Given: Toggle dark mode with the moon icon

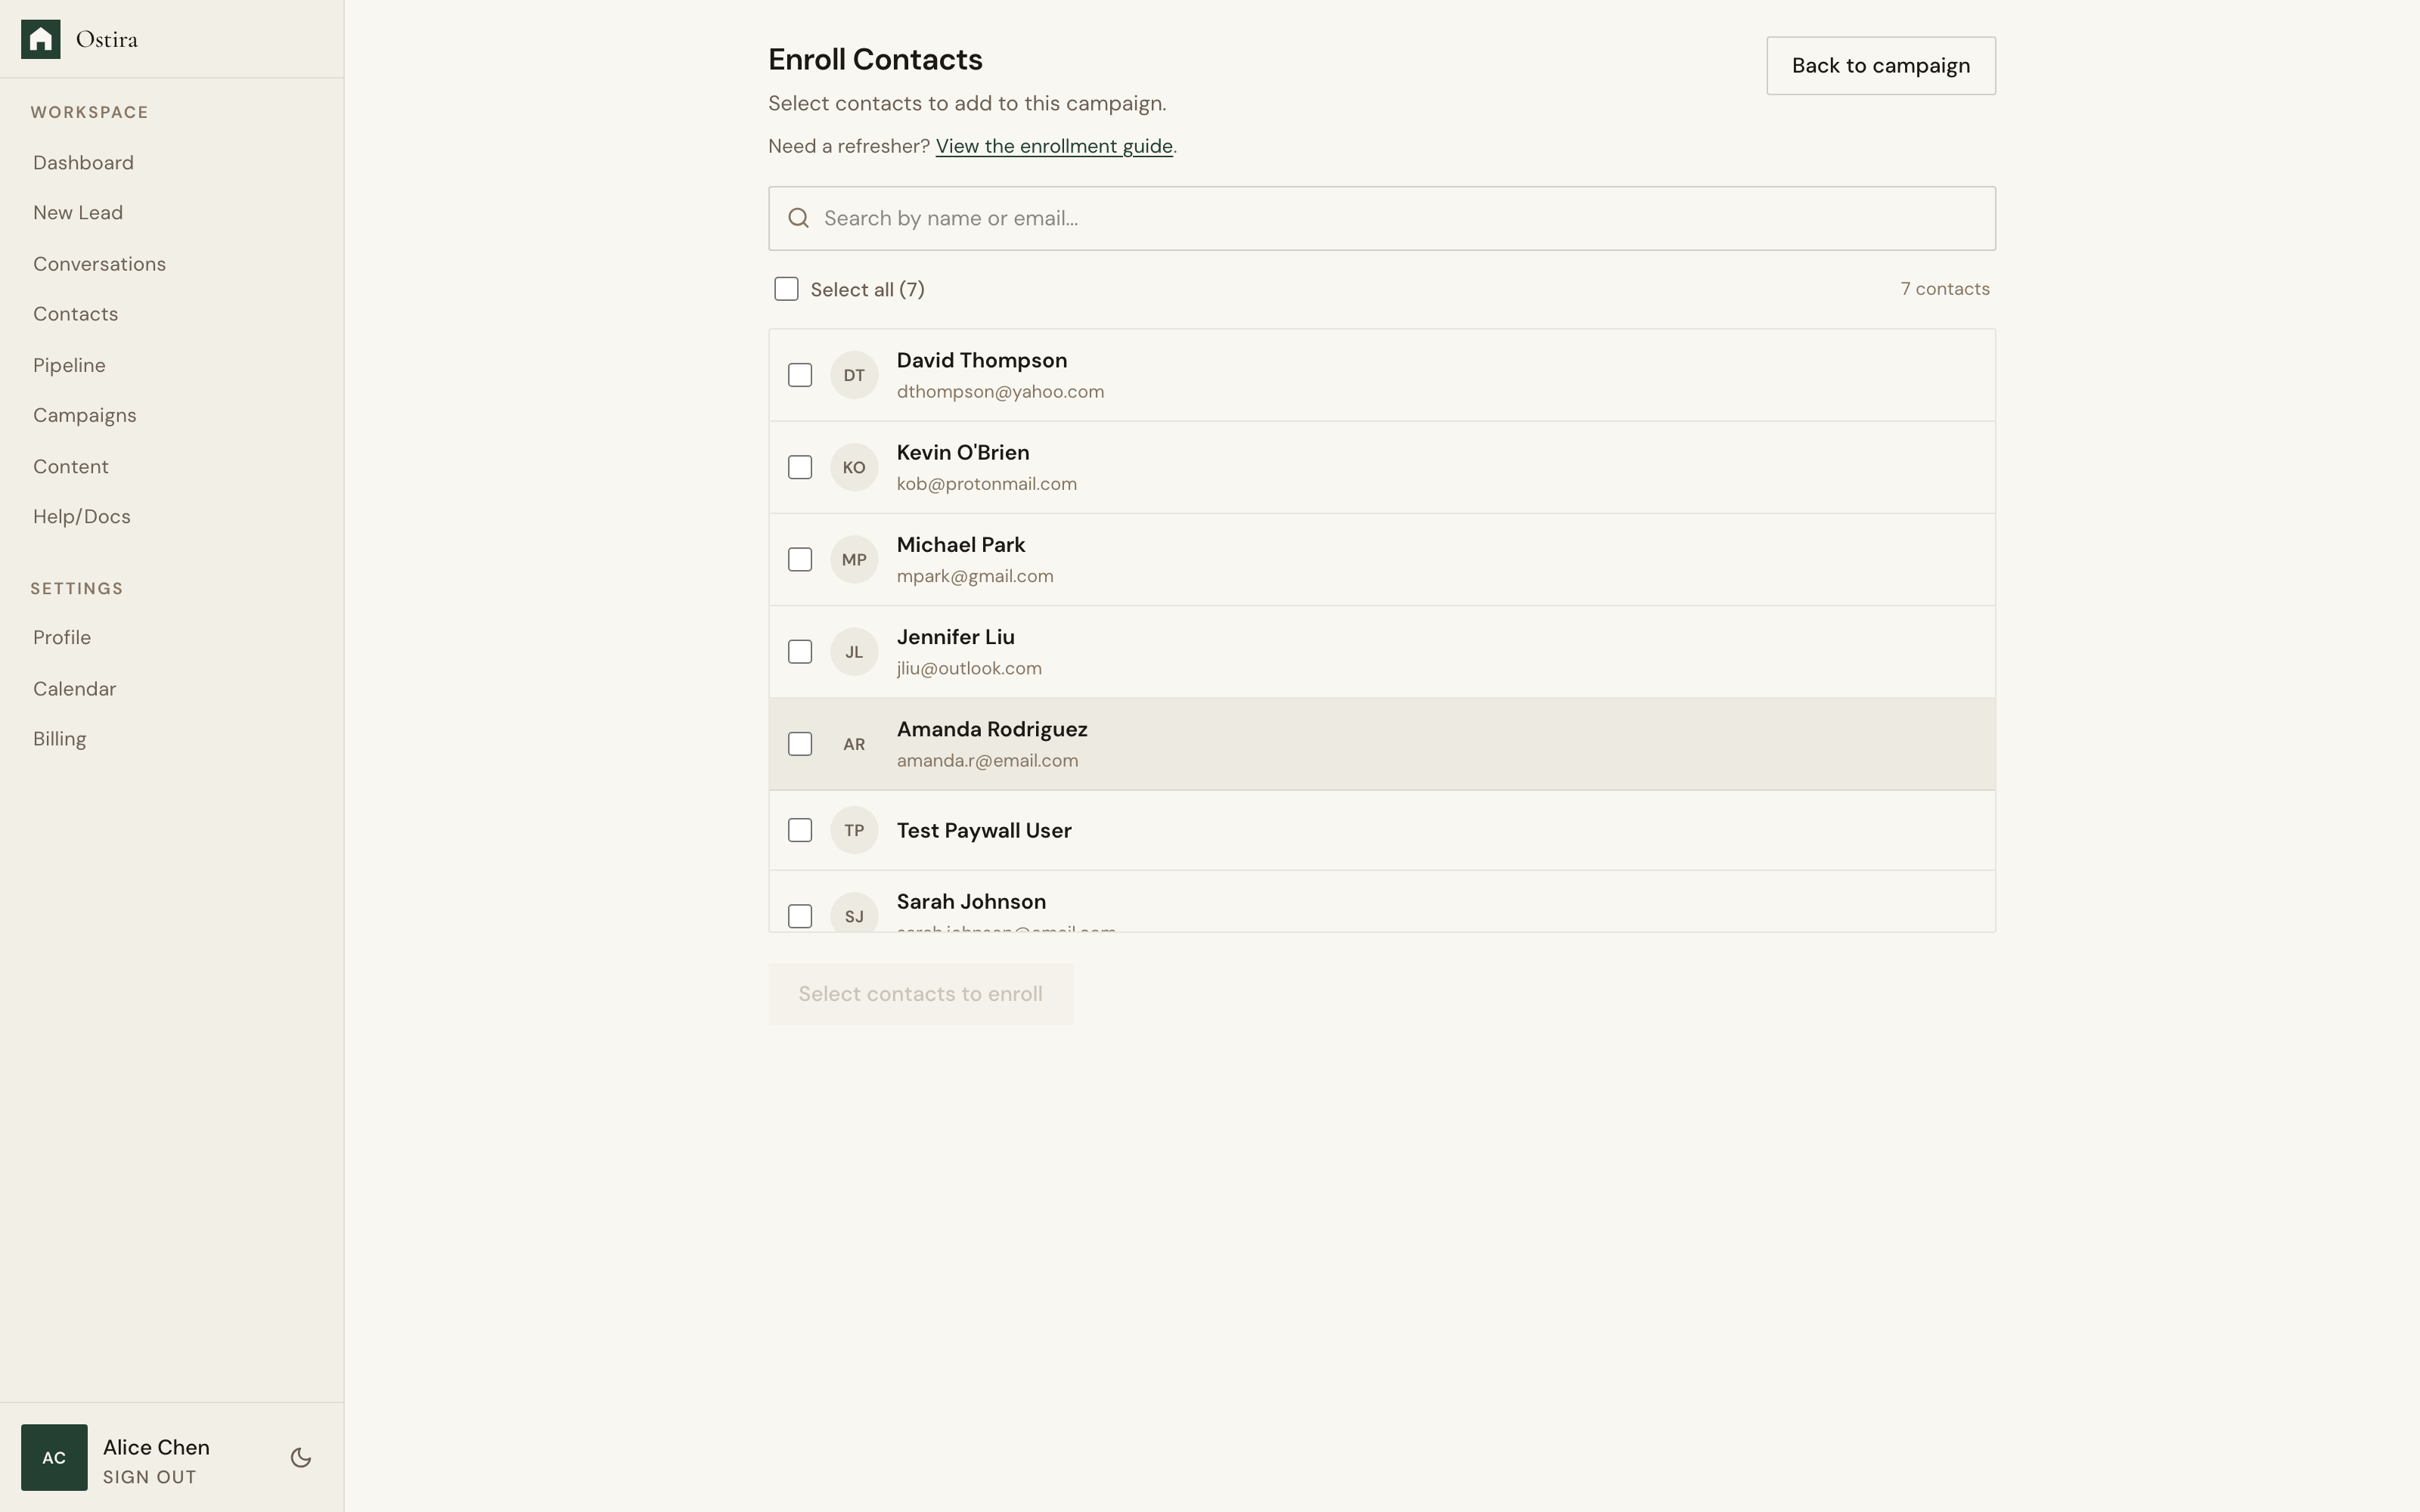Looking at the screenshot, I should [x=300, y=1457].
